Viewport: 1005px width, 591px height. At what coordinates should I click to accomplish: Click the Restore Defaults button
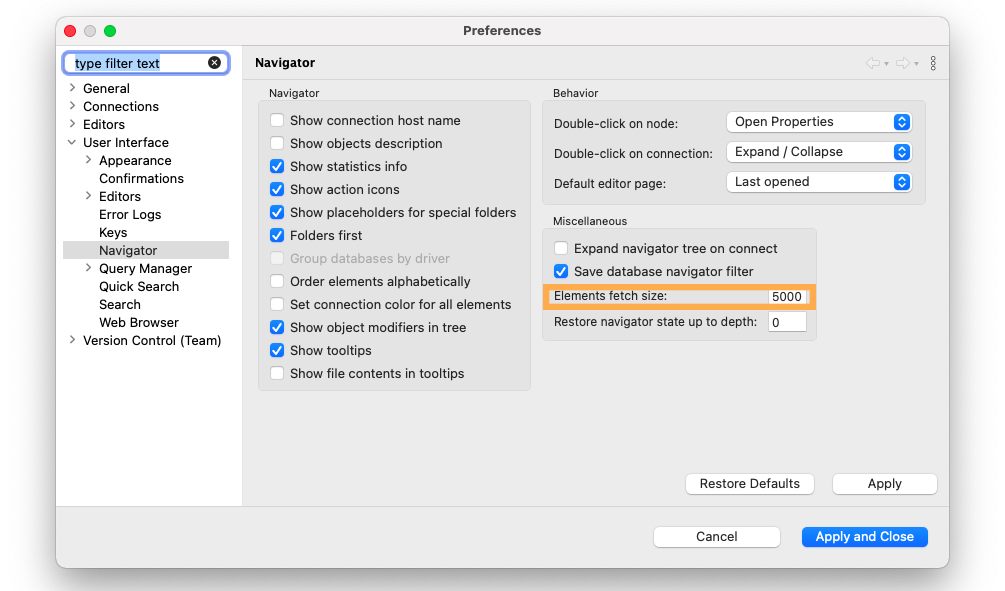pyautogui.click(x=750, y=484)
